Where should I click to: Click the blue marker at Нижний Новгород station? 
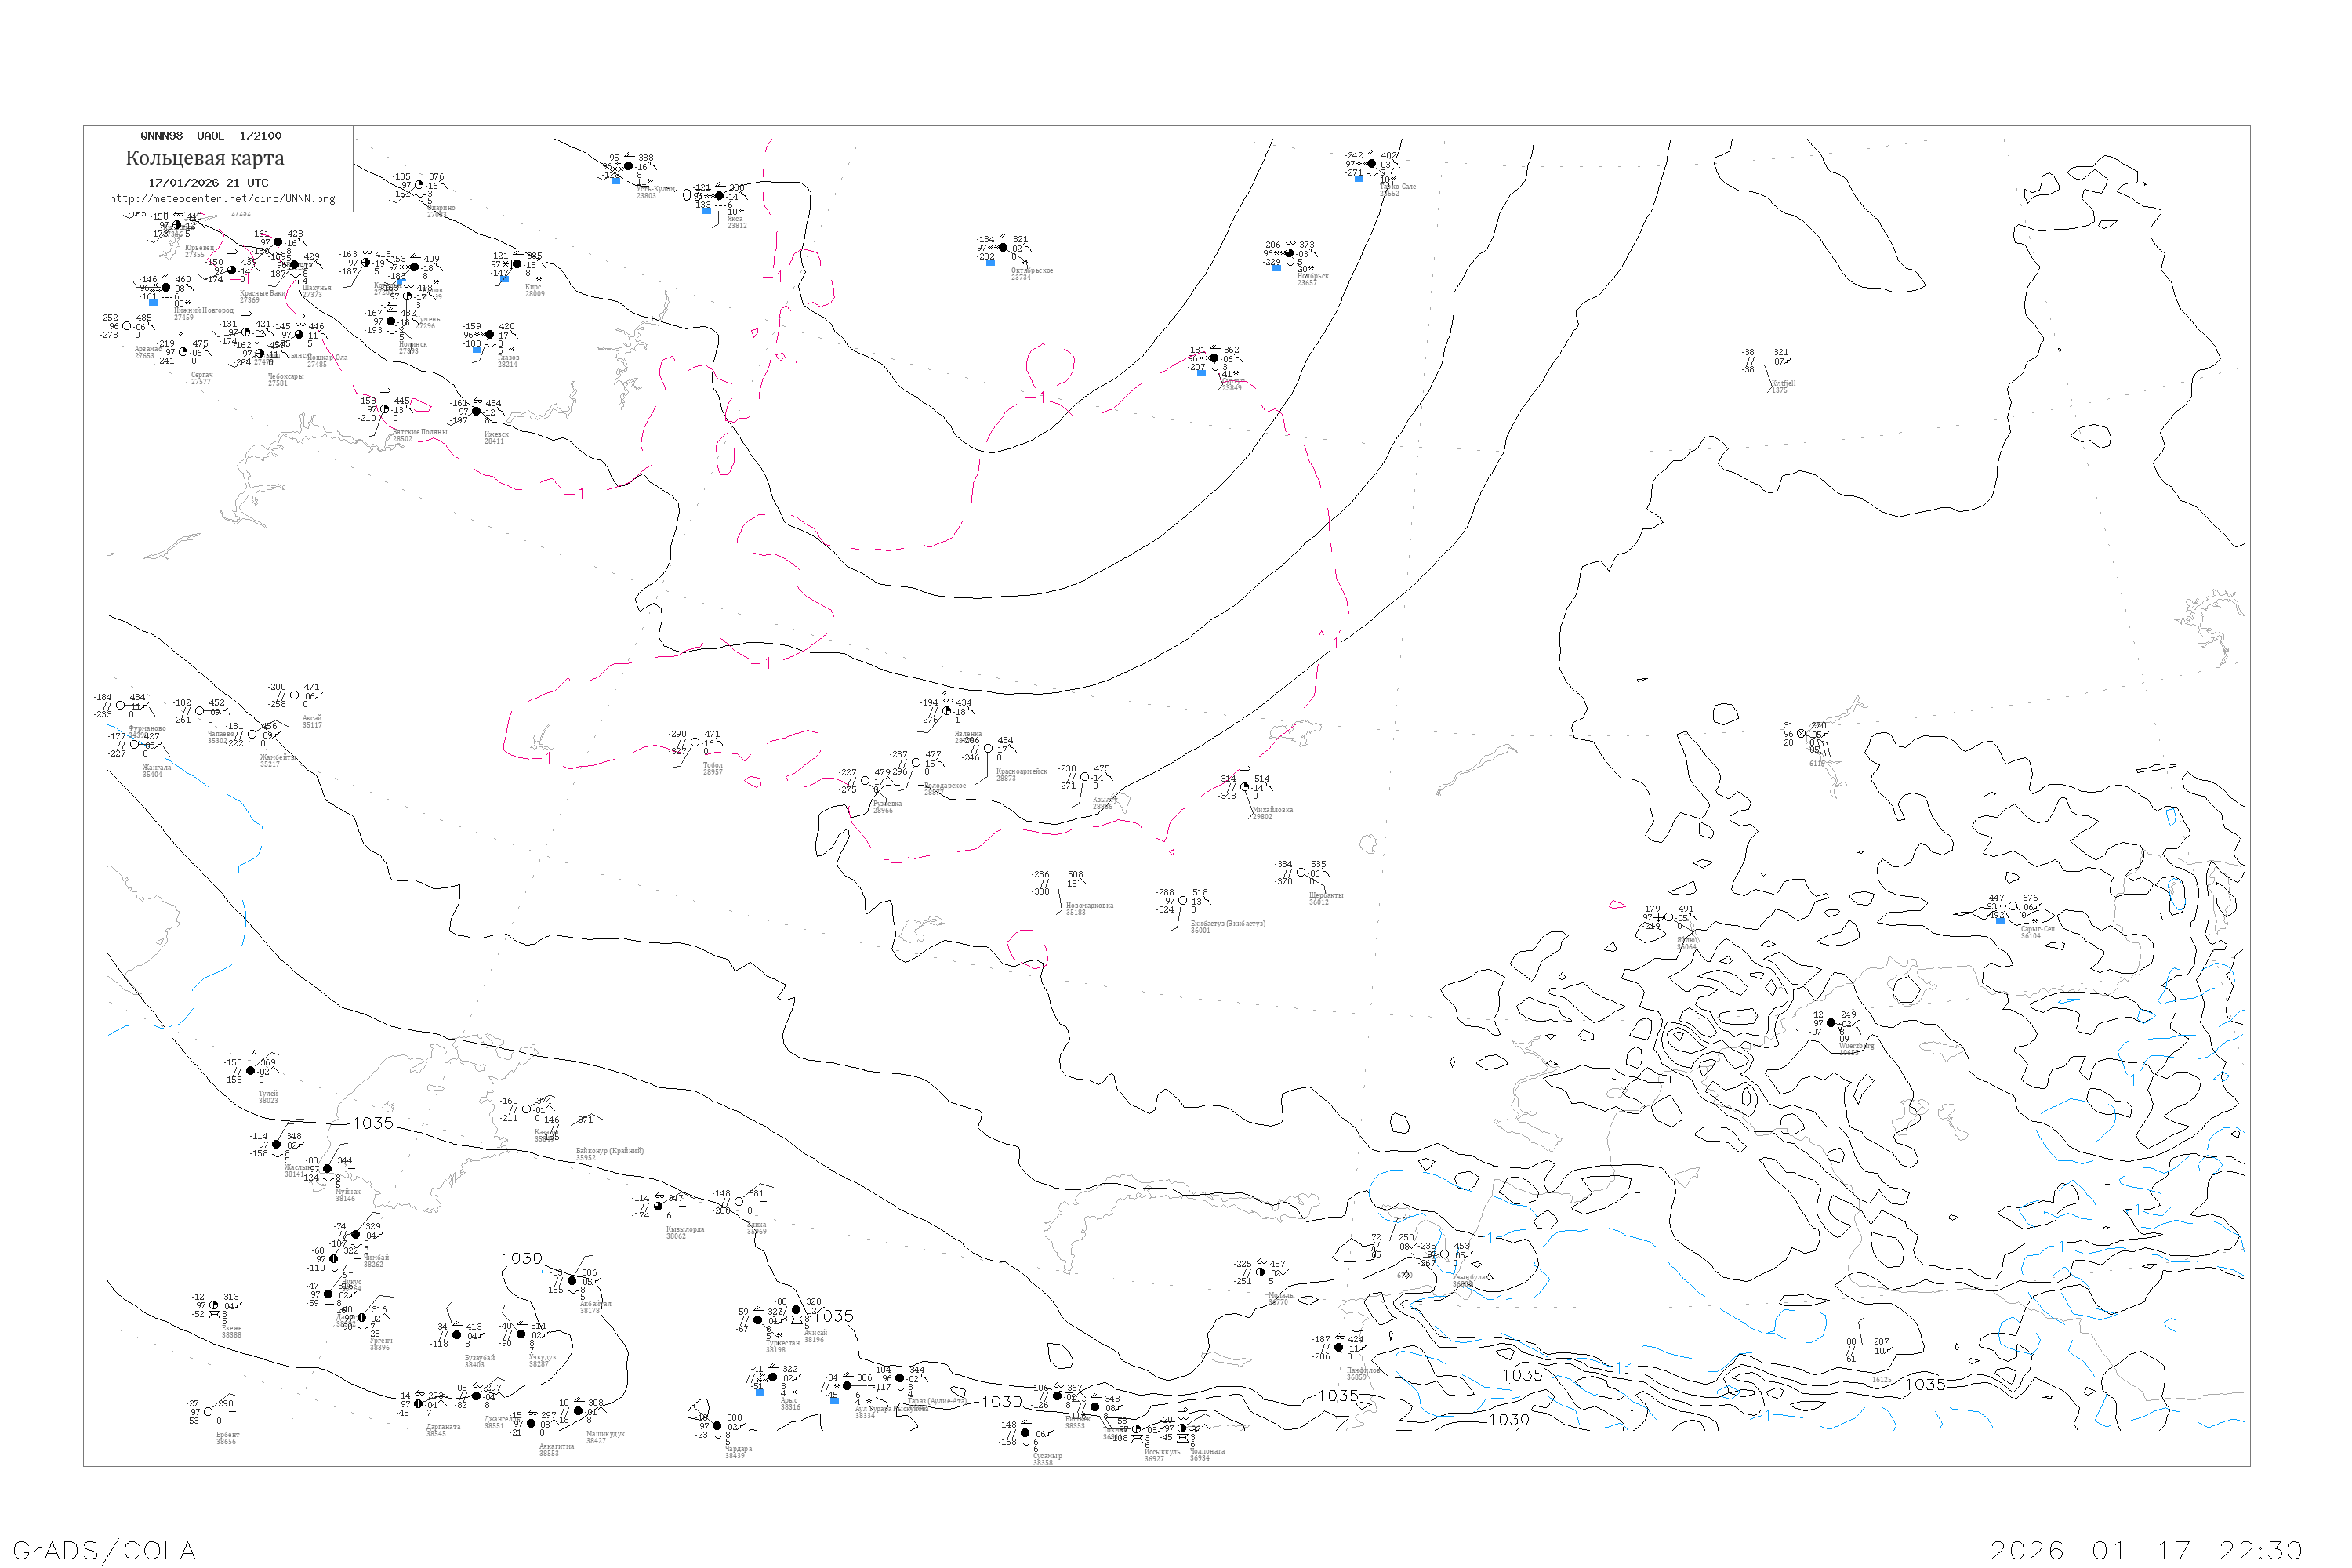[153, 302]
